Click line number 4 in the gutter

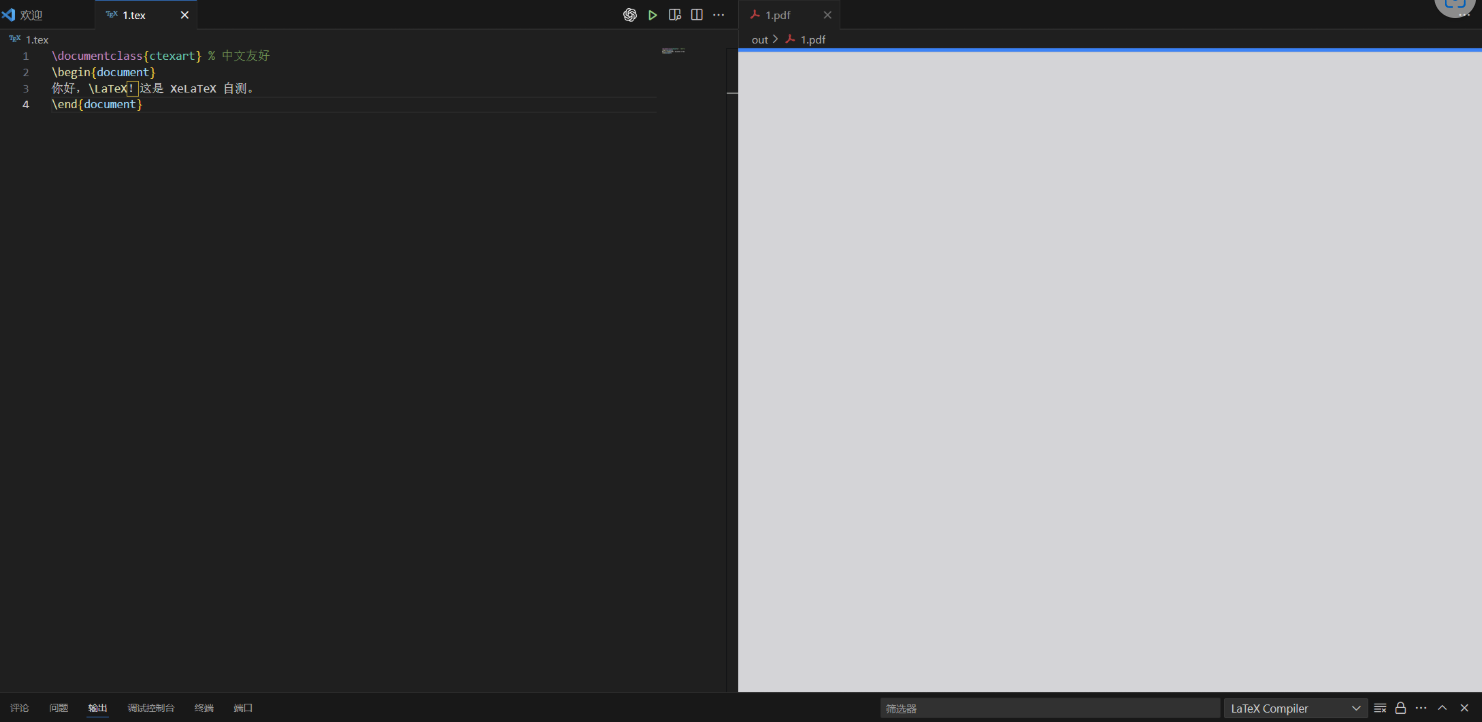26,104
